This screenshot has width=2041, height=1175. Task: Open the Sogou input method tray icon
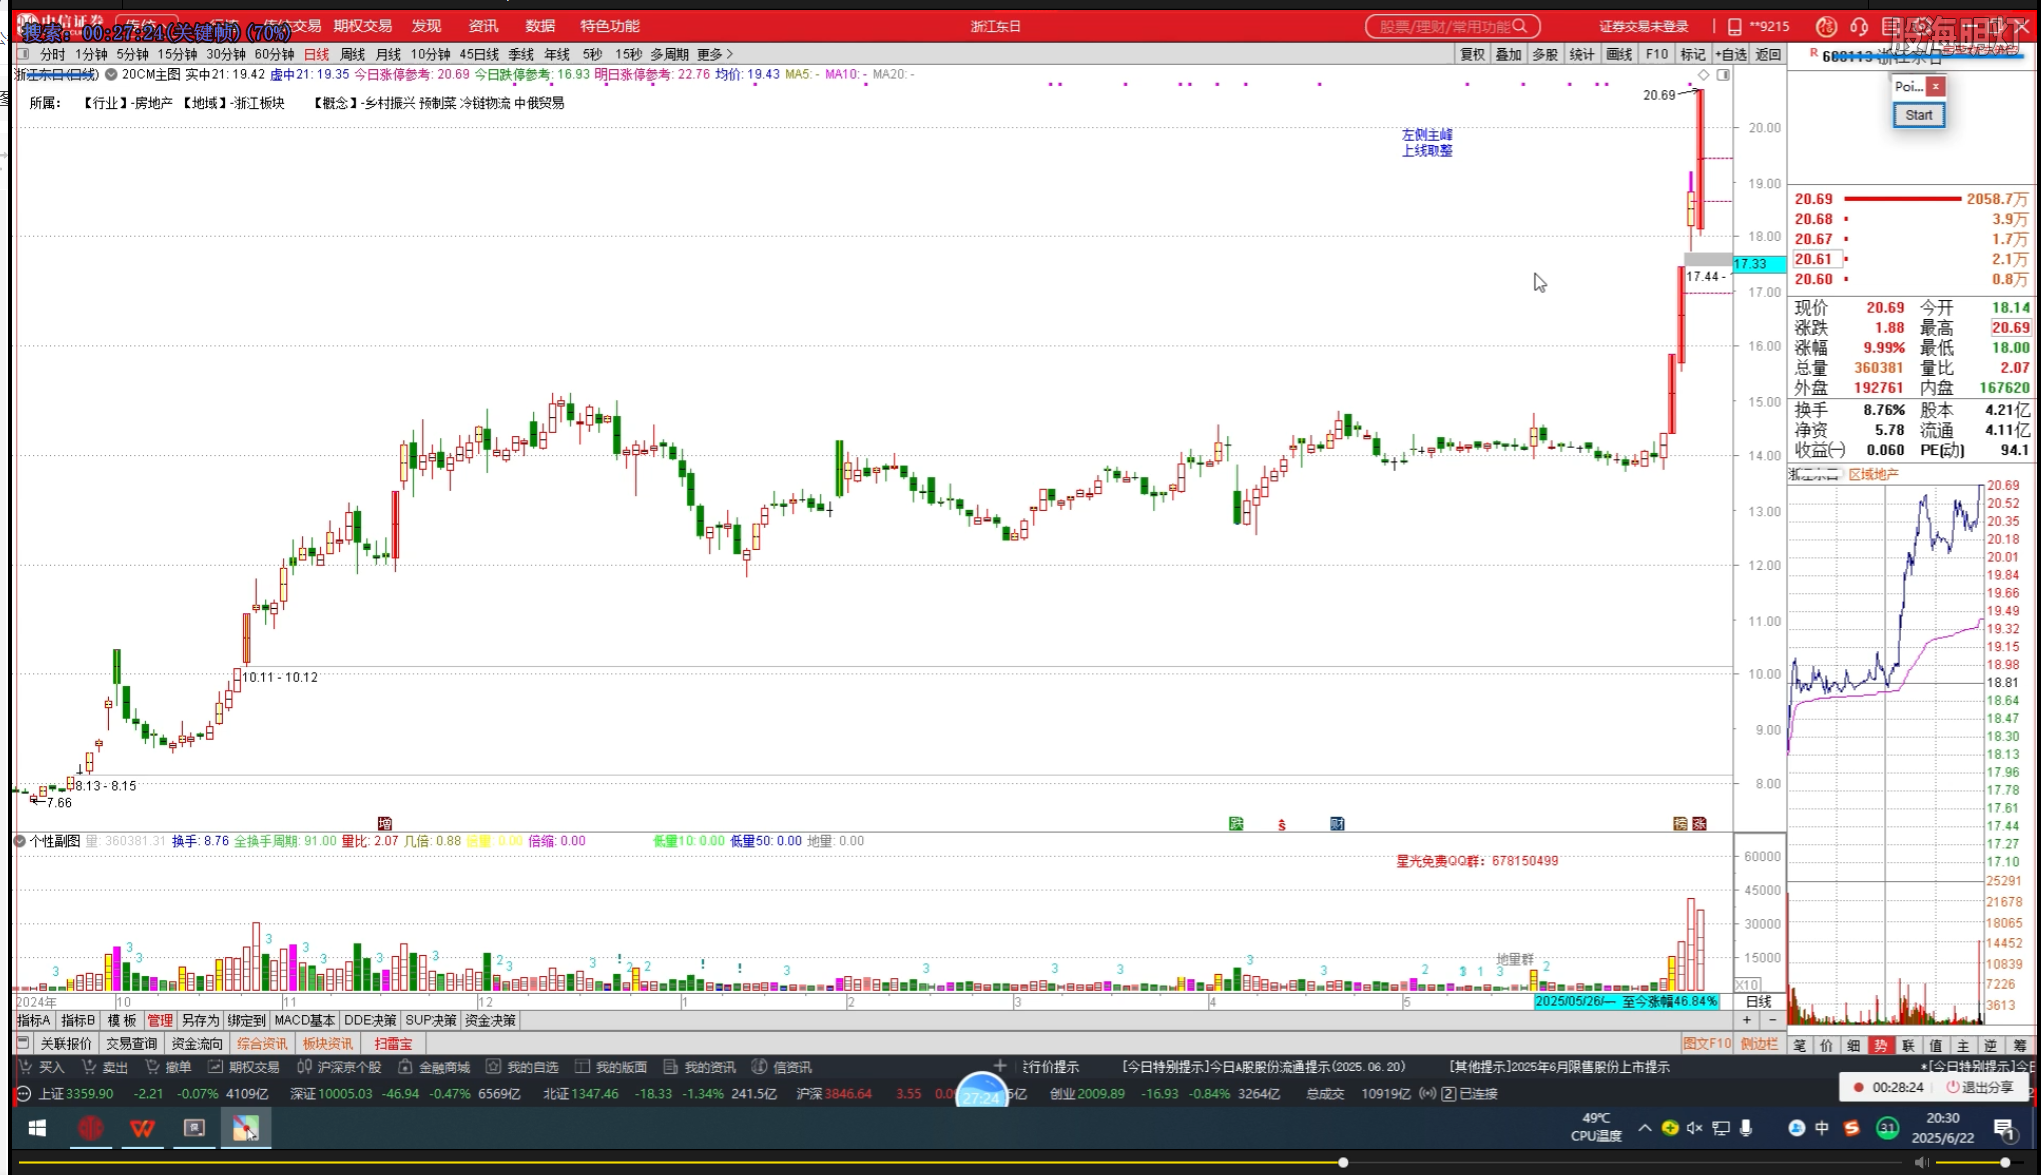click(x=1852, y=1128)
